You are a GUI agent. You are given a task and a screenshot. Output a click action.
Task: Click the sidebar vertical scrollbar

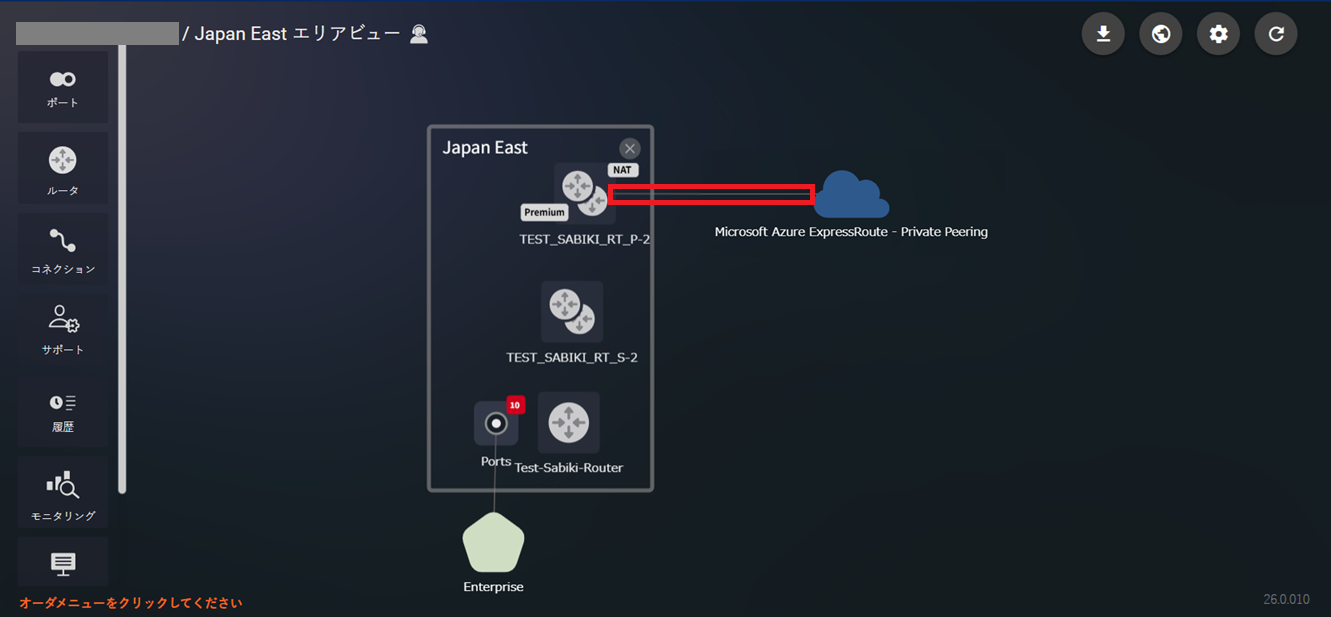[122, 270]
